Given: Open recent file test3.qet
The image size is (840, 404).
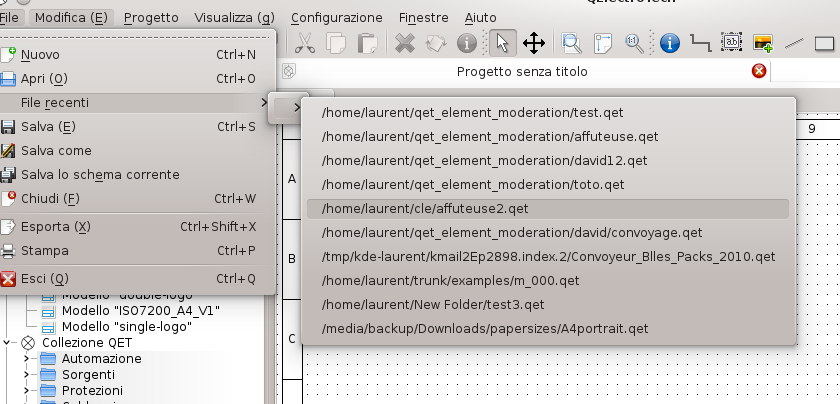Looking at the screenshot, I should click(548, 305).
